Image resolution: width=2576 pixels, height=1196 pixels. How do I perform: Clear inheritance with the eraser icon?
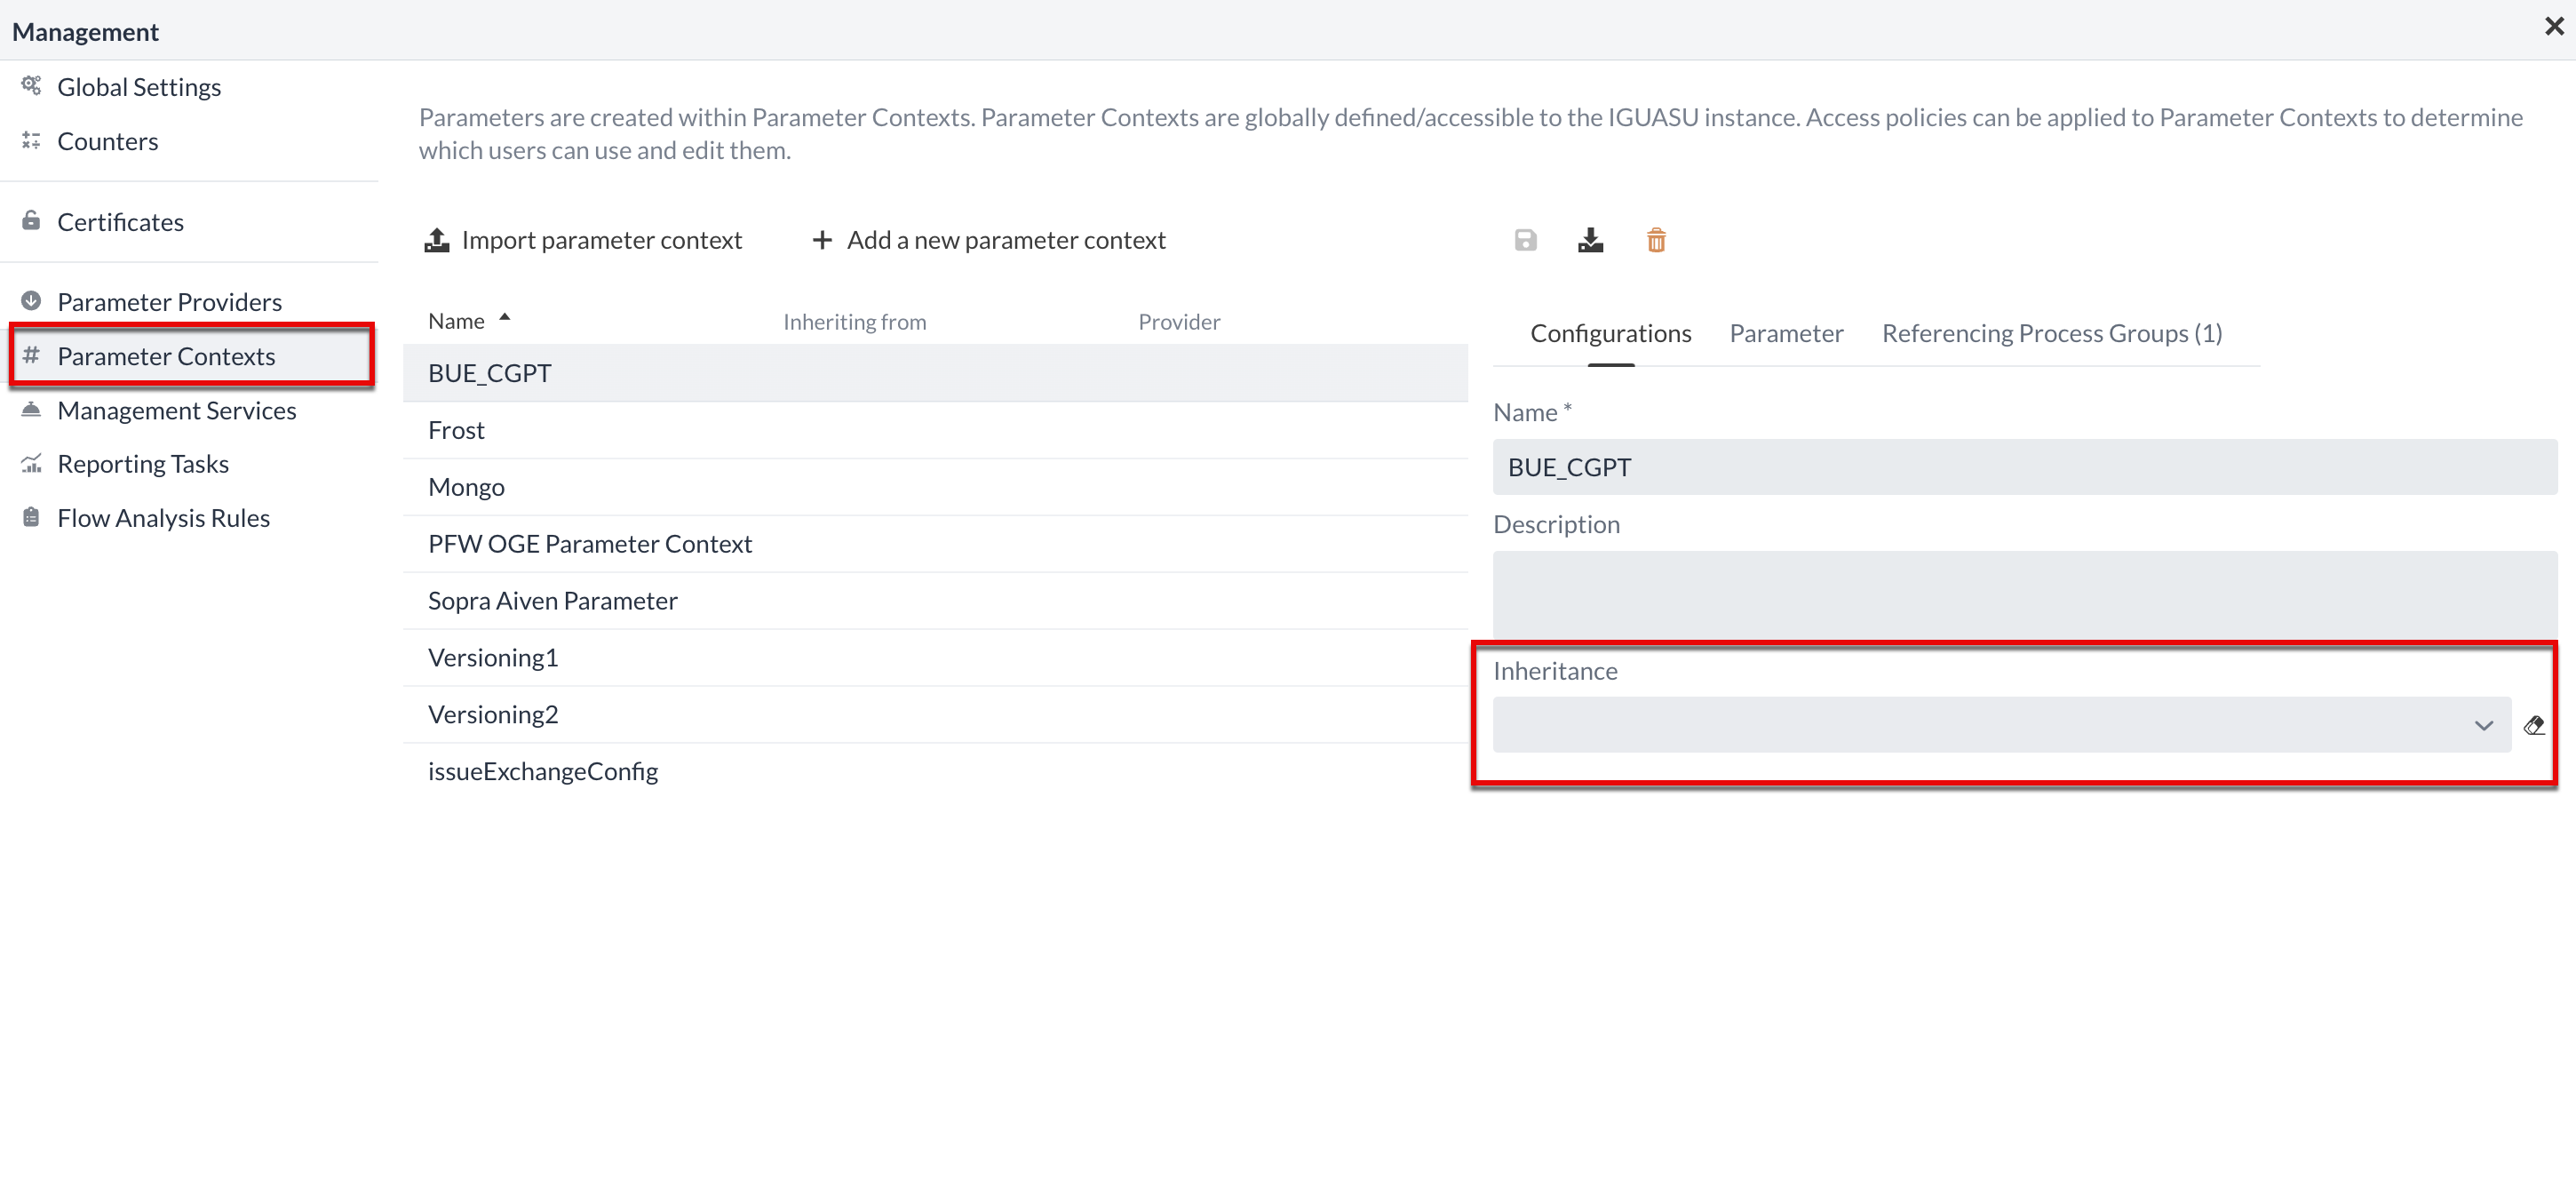click(x=2534, y=725)
